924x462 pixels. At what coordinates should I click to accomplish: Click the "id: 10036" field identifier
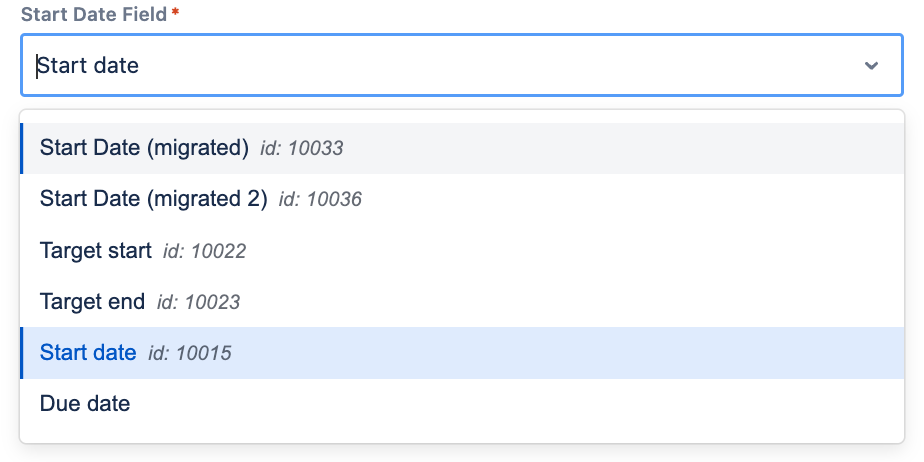pyautogui.click(x=320, y=200)
